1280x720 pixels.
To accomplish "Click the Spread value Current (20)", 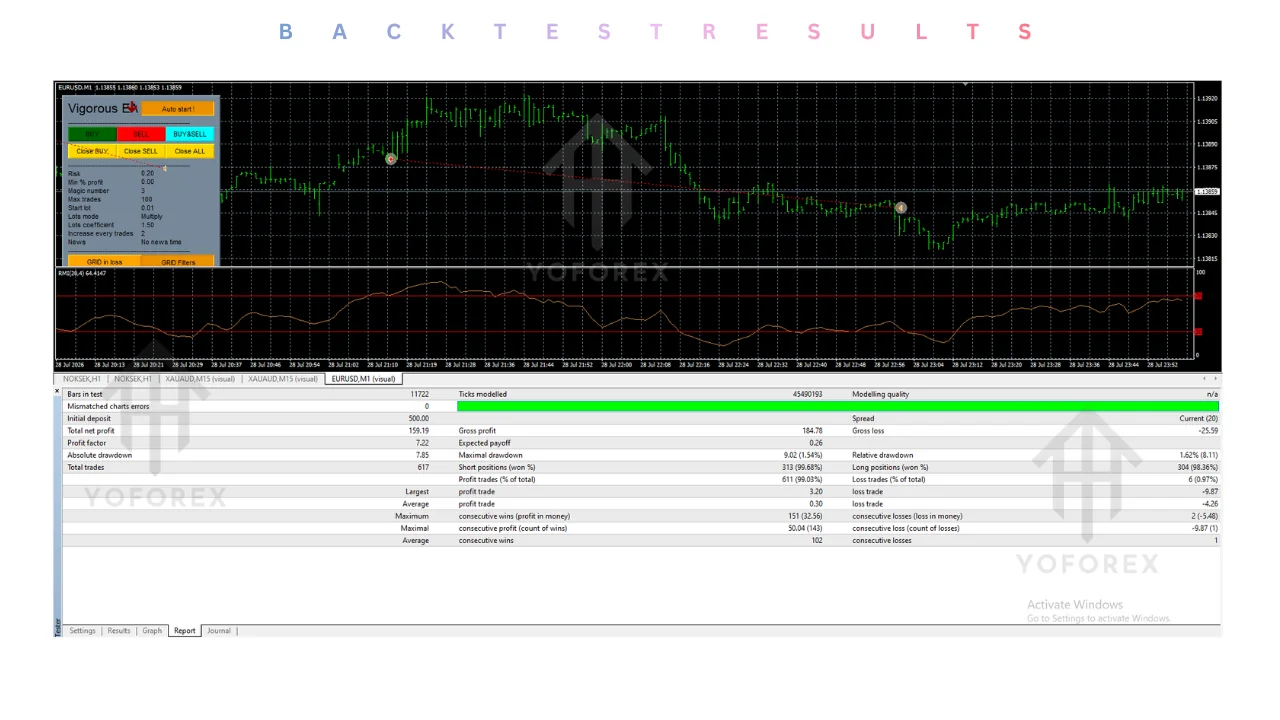I will pyautogui.click(x=1198, y=418).
